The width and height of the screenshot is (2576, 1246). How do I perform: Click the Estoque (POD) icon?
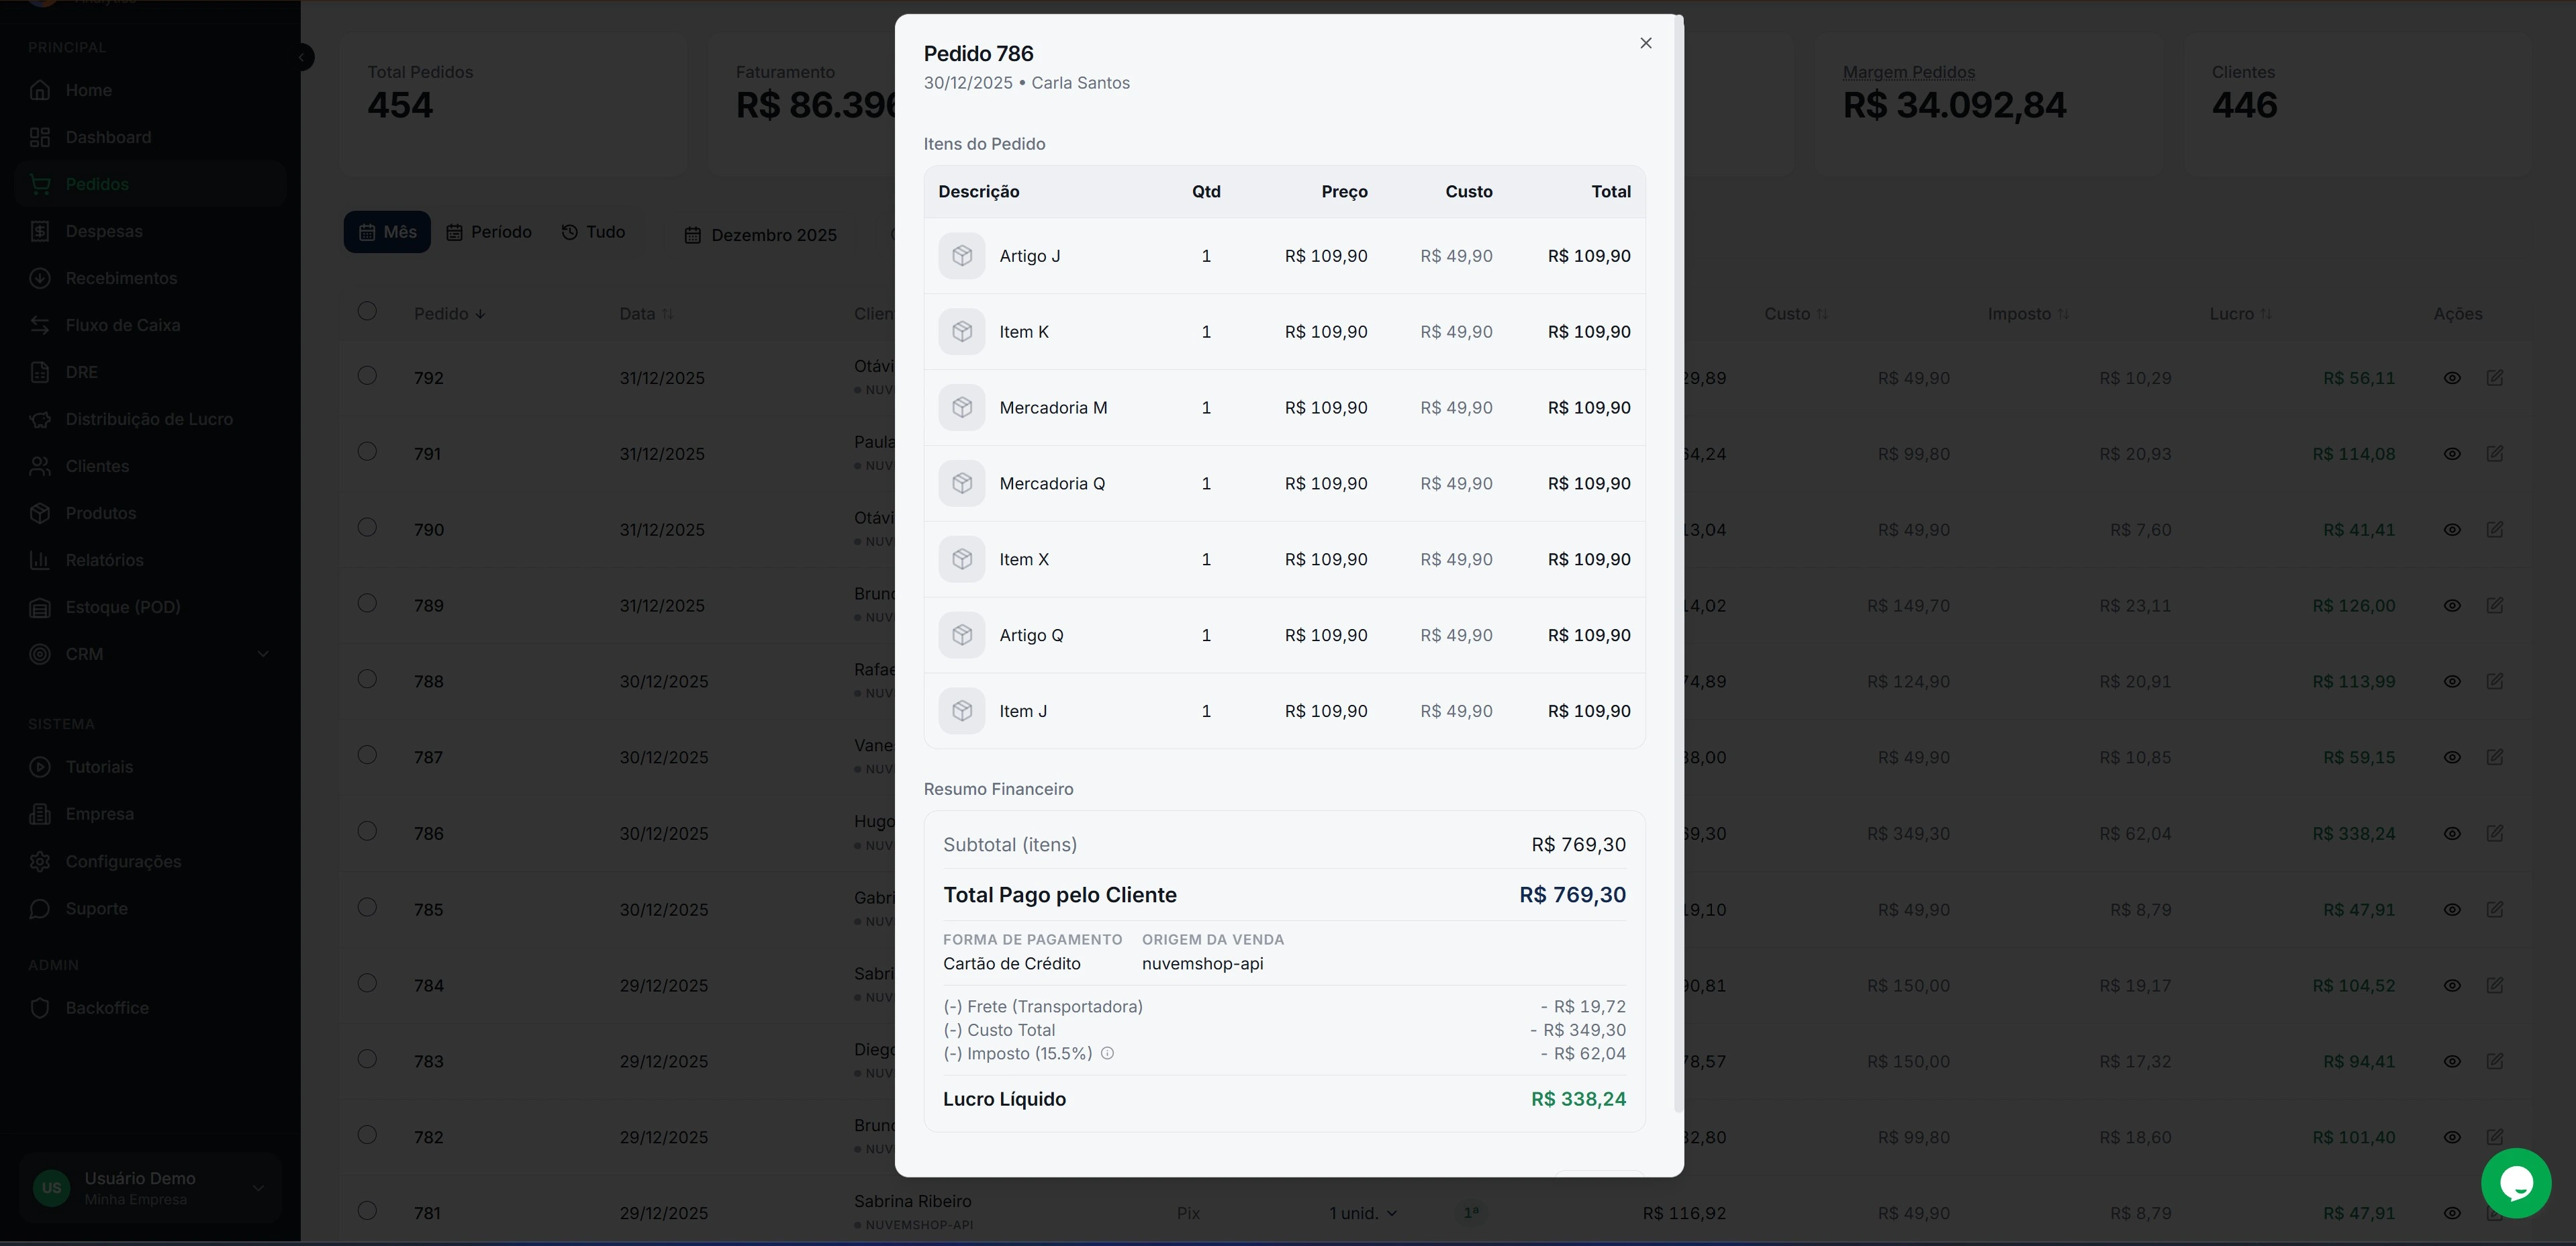coord(40,607)
